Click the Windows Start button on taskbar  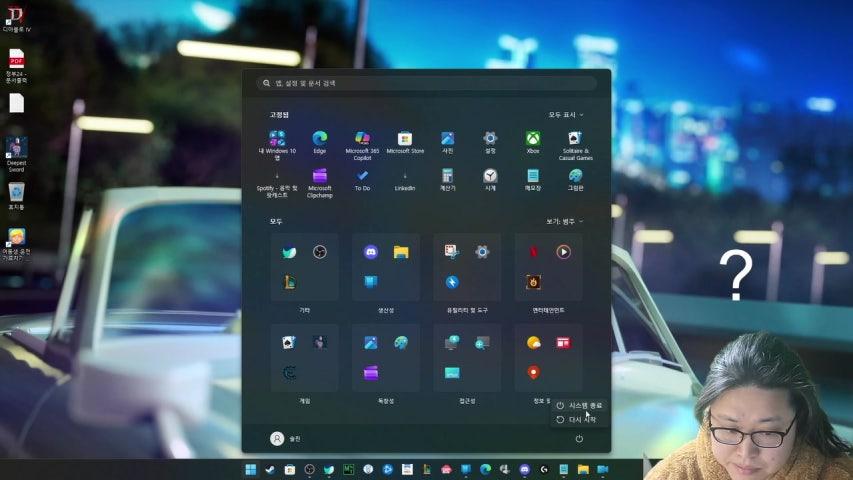[251, 470]
